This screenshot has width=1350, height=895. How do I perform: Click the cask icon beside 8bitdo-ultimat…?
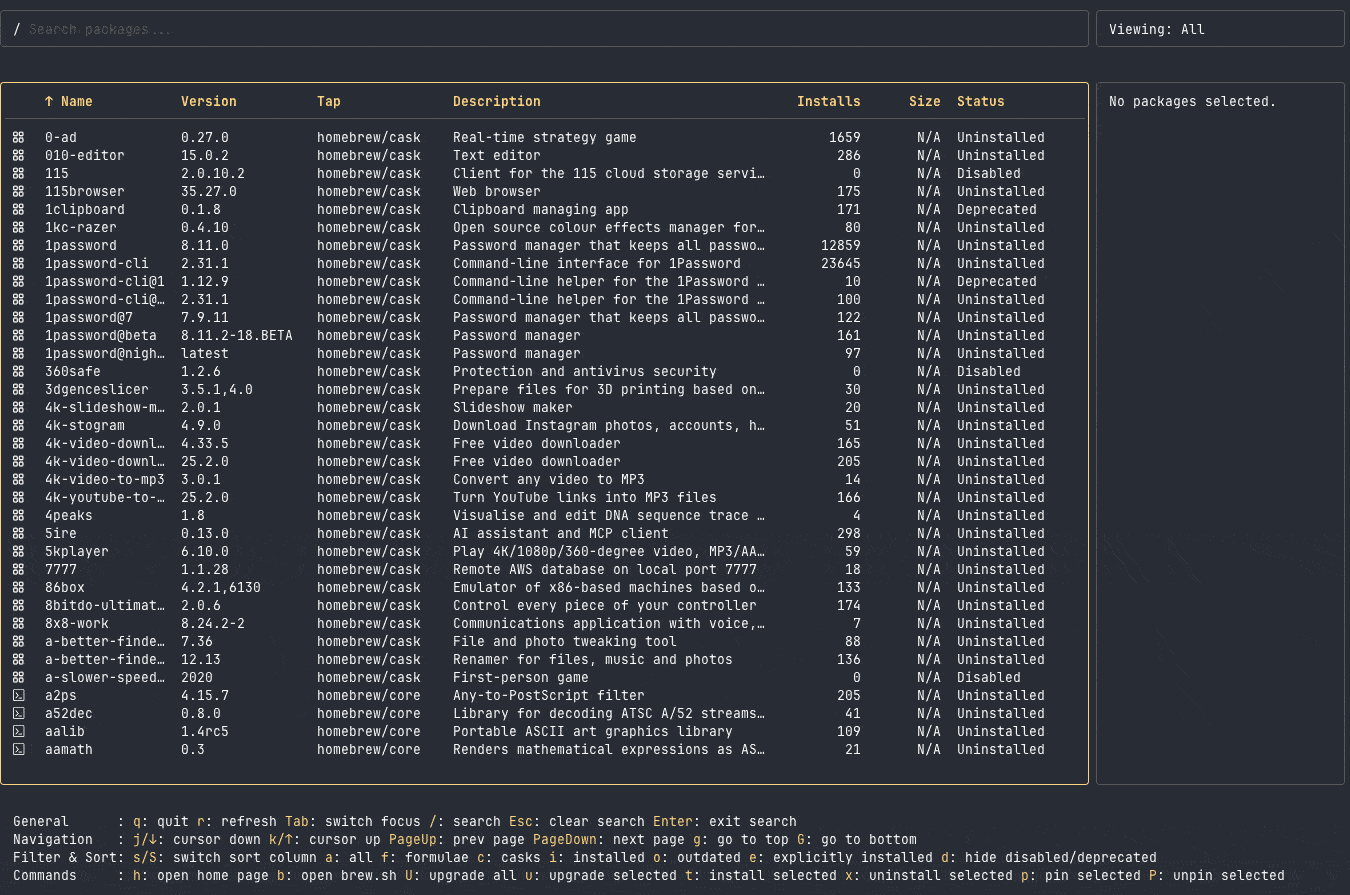pyautogui.click(x=18, y=605)
